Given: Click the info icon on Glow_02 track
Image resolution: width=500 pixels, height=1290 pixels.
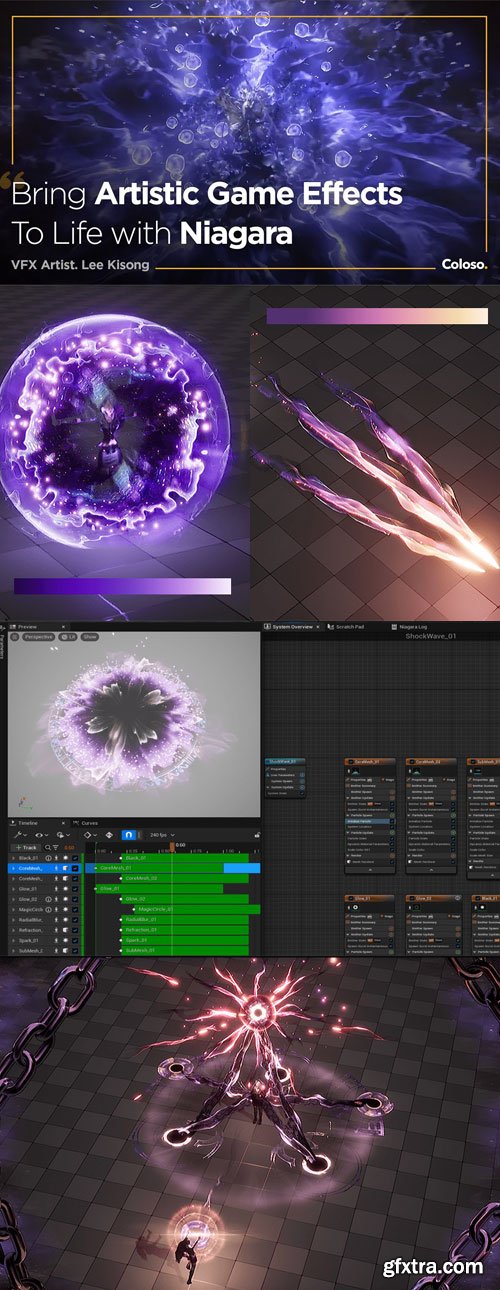Looking at the screenshot, I should tap(48, 898).
